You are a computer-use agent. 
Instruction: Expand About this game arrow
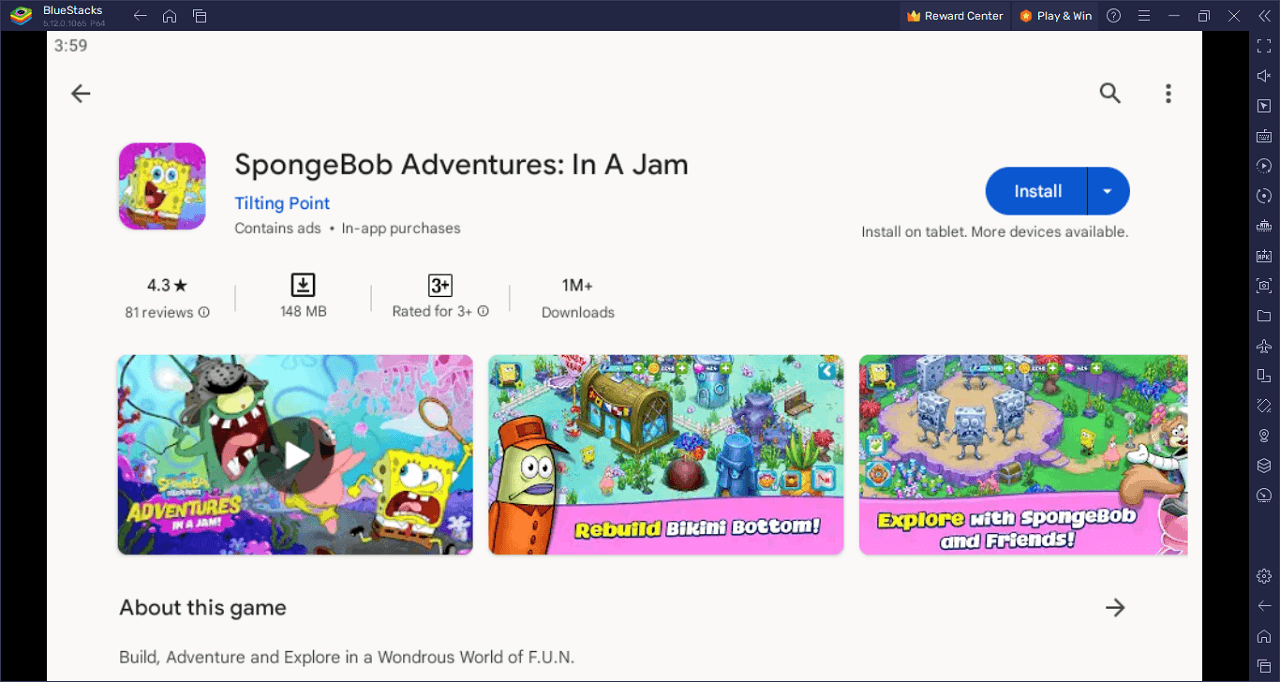(1115, 607)
